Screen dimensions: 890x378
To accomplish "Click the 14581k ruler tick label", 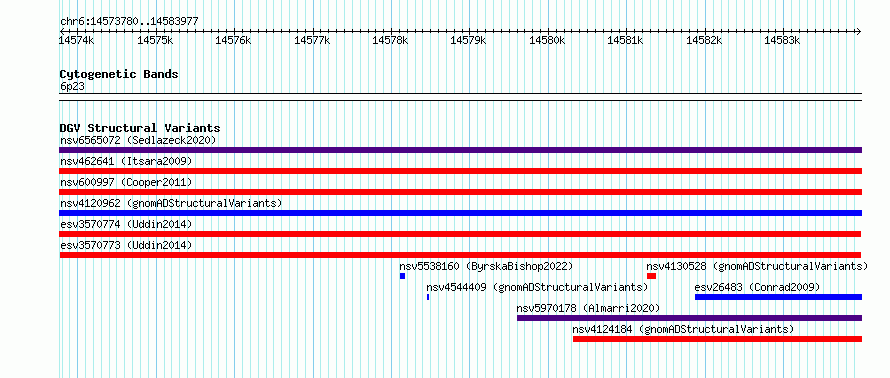I will [625, 40].
